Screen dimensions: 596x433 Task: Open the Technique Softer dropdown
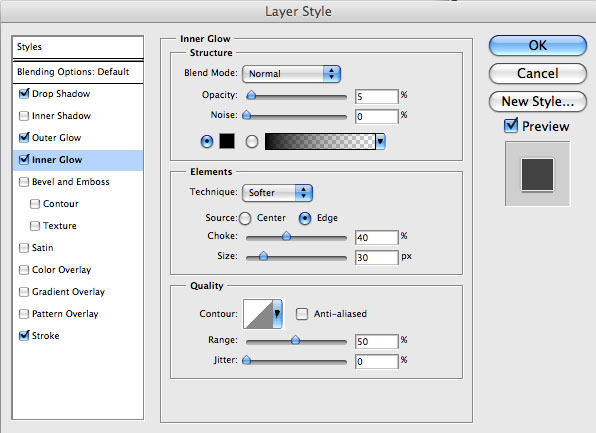click(x=277, y=193)
